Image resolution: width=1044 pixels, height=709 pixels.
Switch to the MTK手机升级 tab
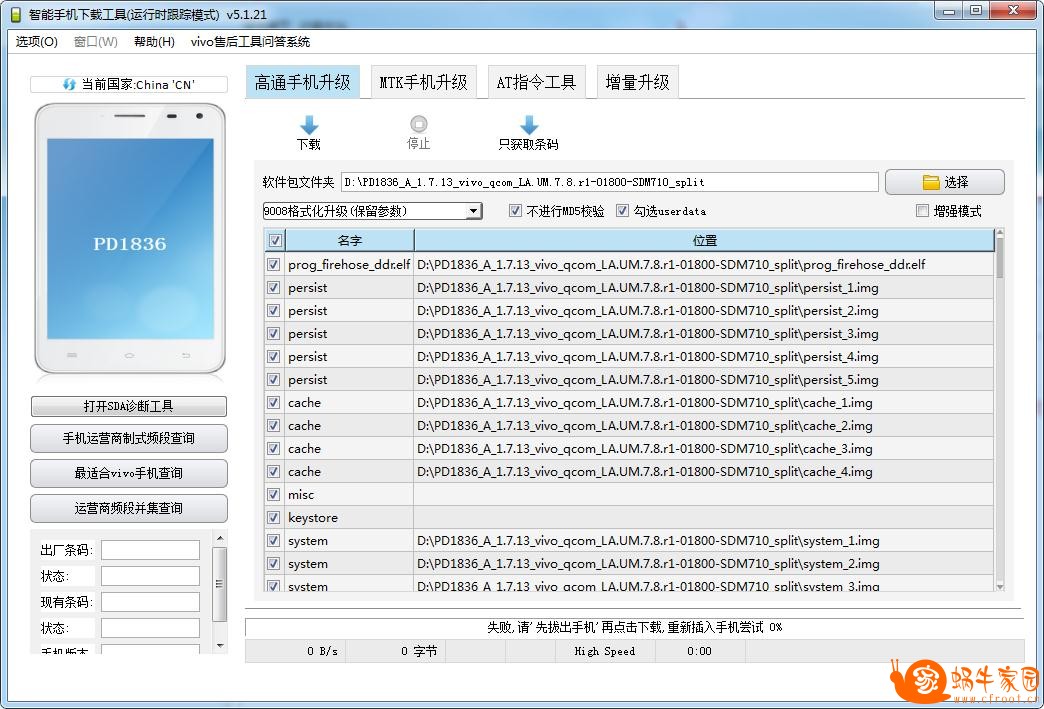pyautogui.click(x=423, y=82)
